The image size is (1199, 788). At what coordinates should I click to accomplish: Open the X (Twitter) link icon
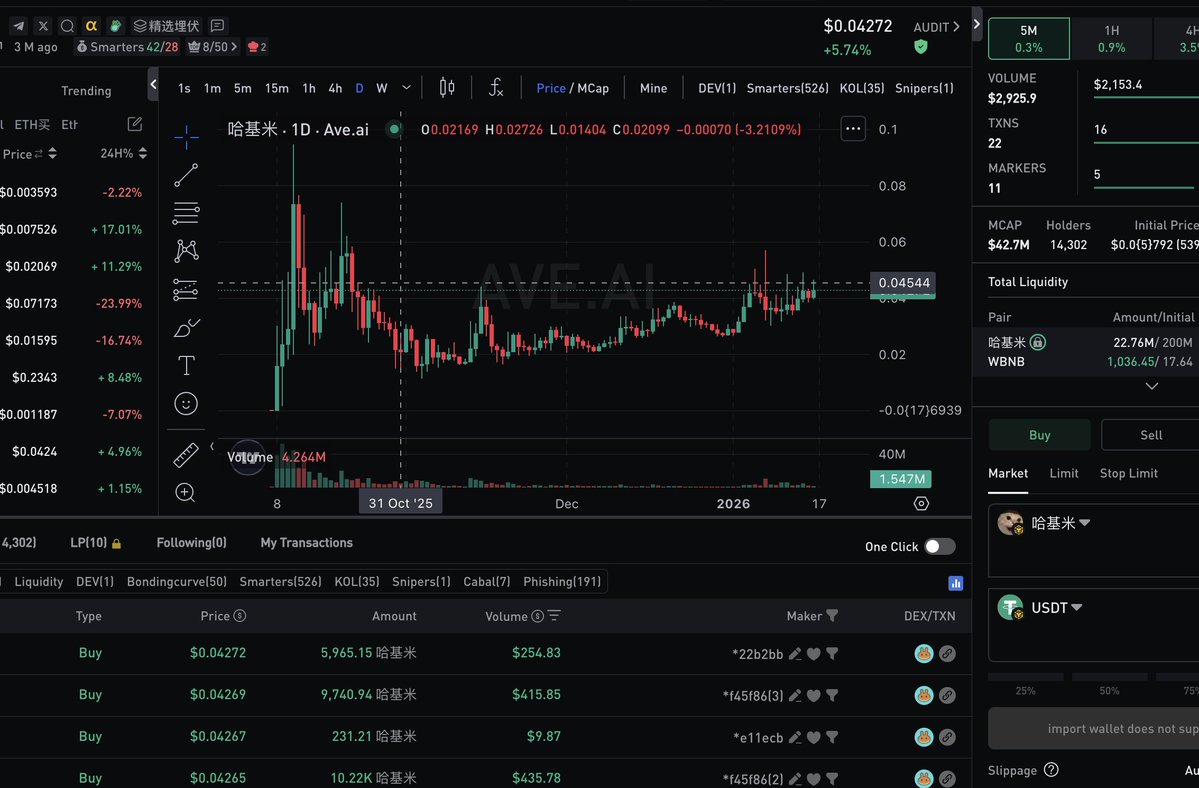click(43, 26)
